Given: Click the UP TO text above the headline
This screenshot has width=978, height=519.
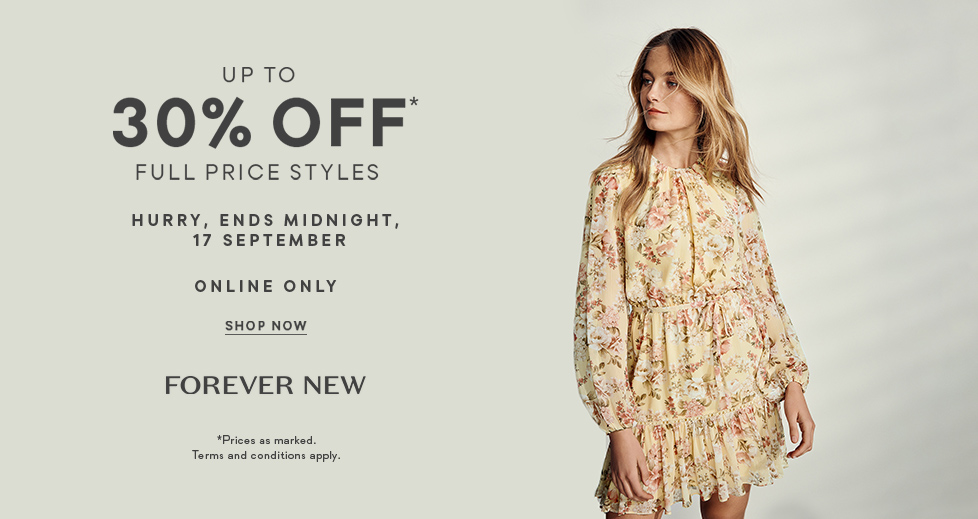Looking at the screenshot, I should [x=259, y=75].
